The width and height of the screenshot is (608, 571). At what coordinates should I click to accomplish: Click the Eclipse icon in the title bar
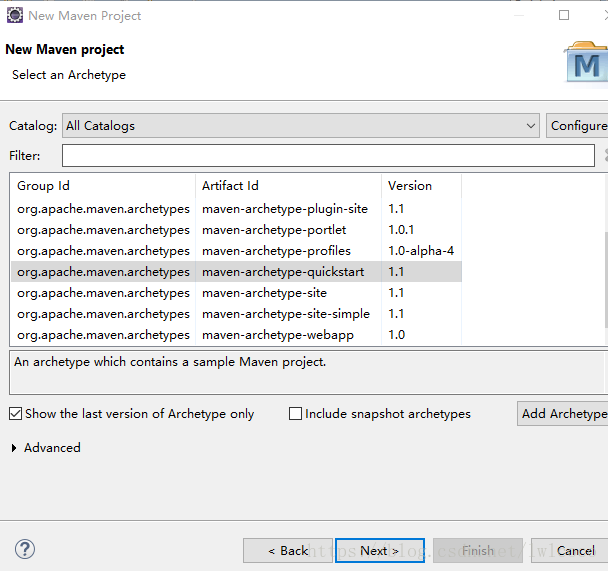(x=15, y=16)
